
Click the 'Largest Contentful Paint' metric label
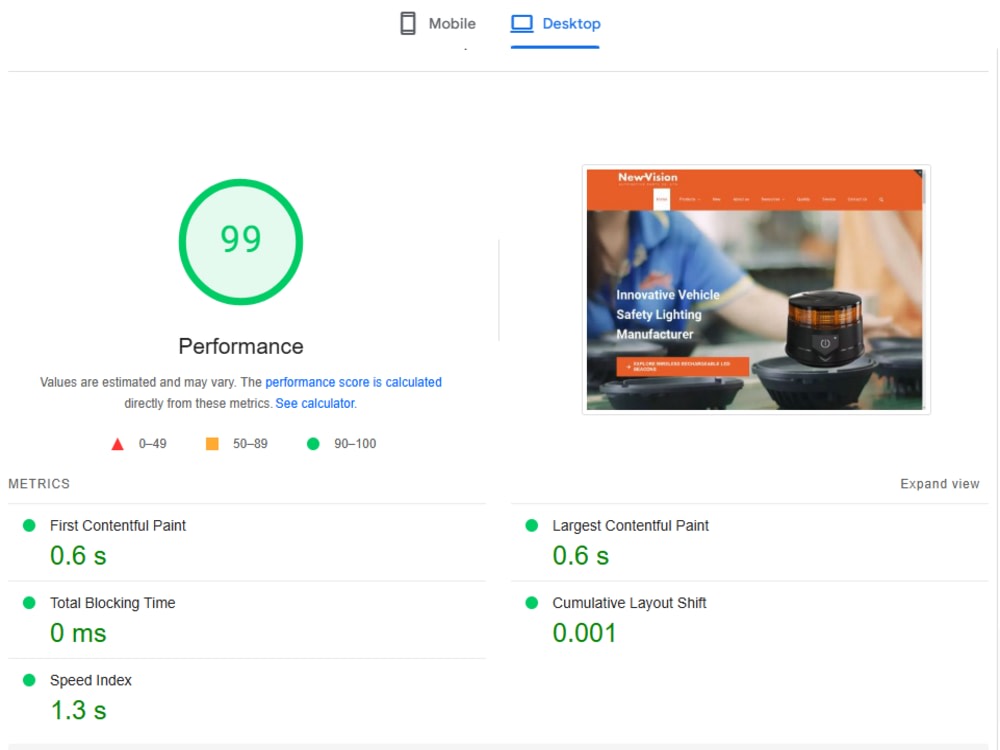pos(630,526)
